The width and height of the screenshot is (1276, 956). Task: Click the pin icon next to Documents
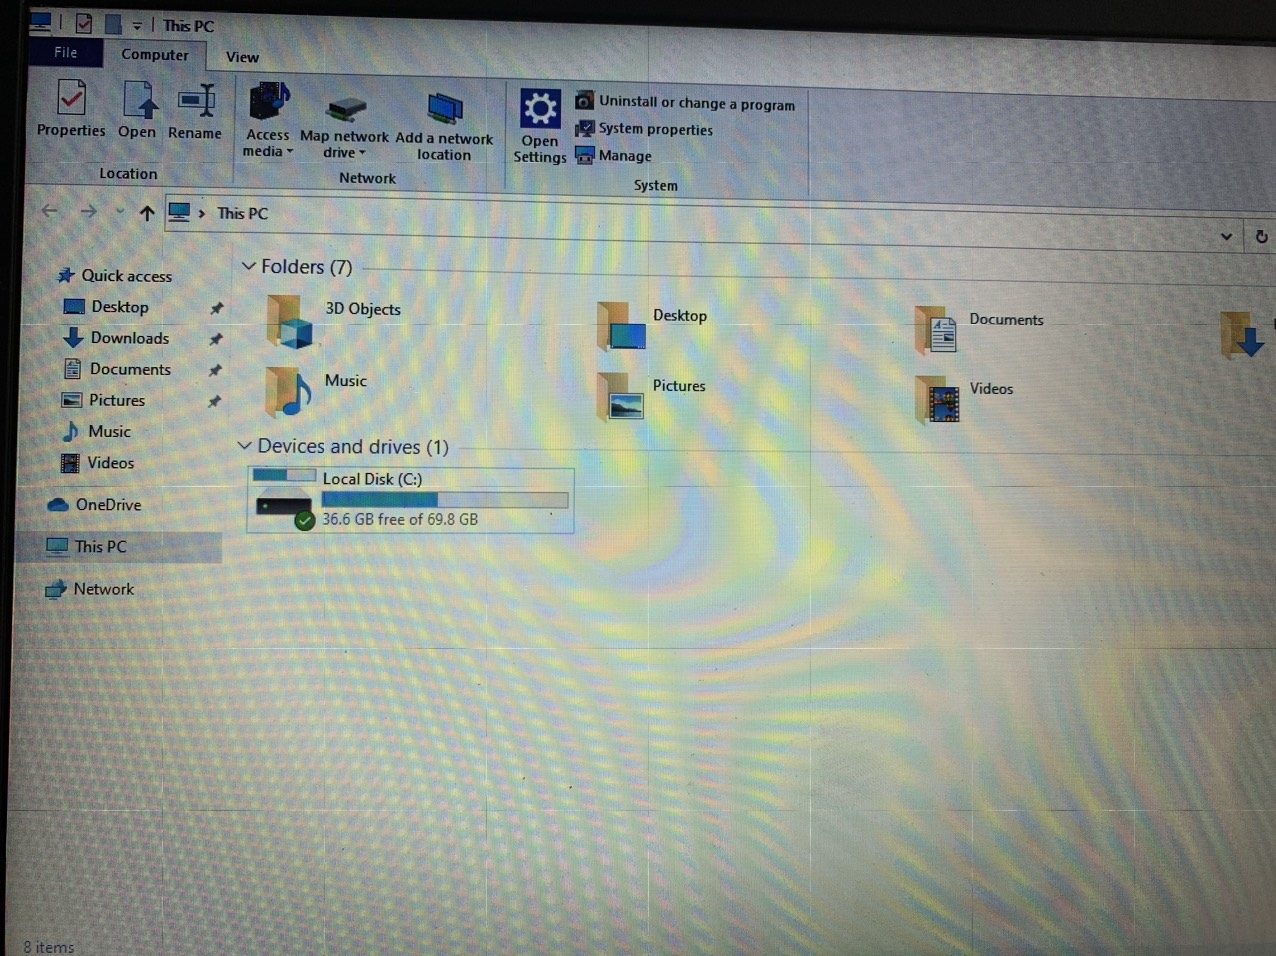[x=215, y=371]
